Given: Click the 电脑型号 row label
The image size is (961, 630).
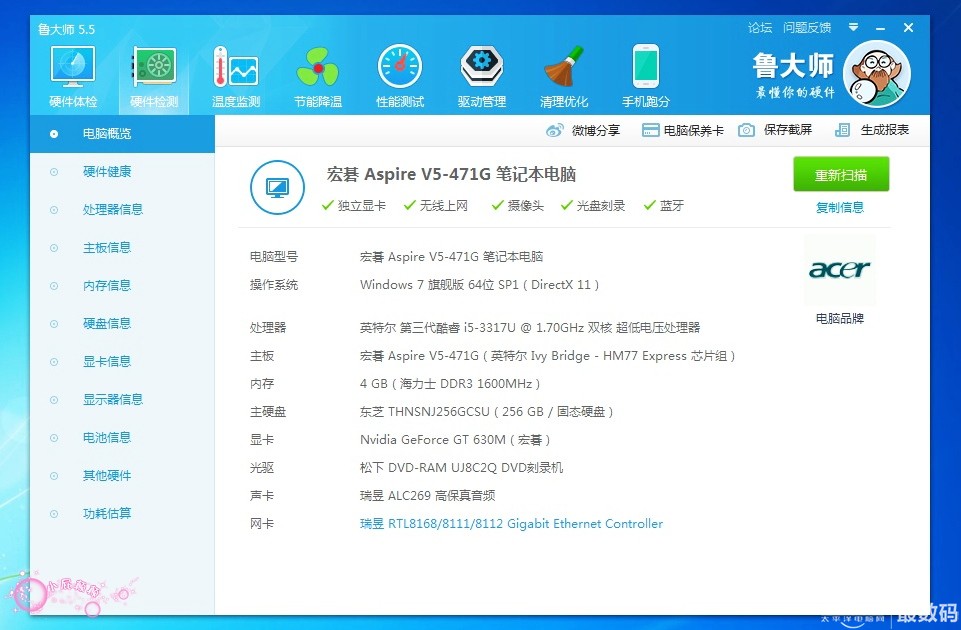Looking at the screenshot, I should click(x=273, y=256).
